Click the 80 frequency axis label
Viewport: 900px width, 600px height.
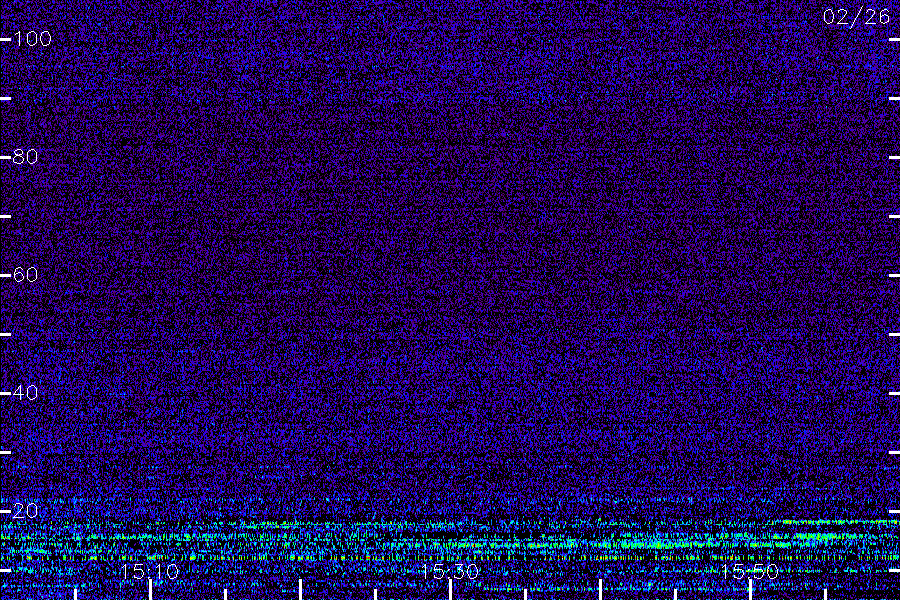point(26,157)
